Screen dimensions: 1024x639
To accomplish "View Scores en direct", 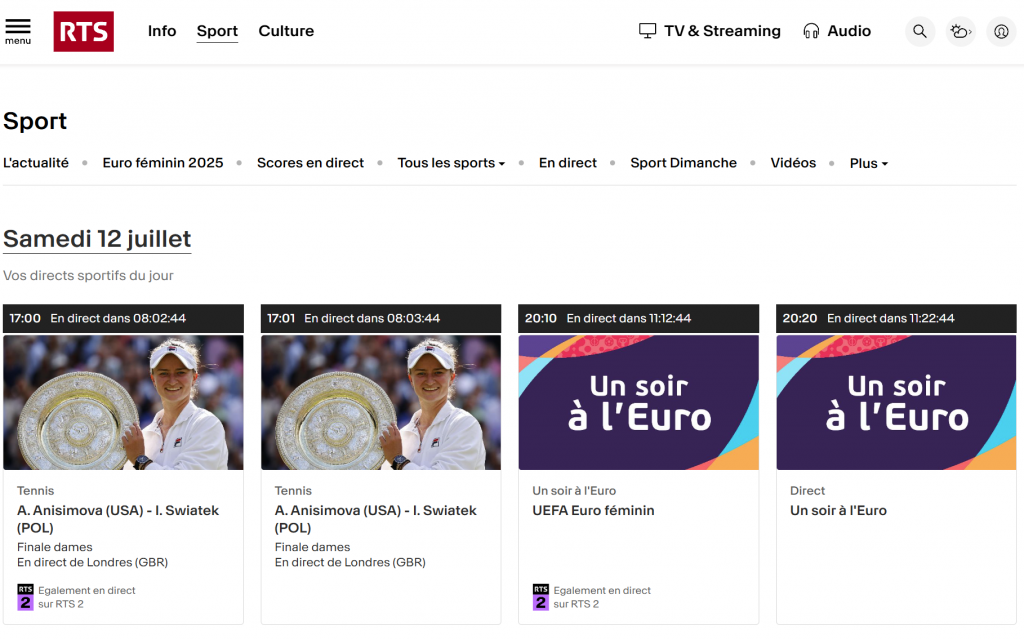I will pos(310,163).
